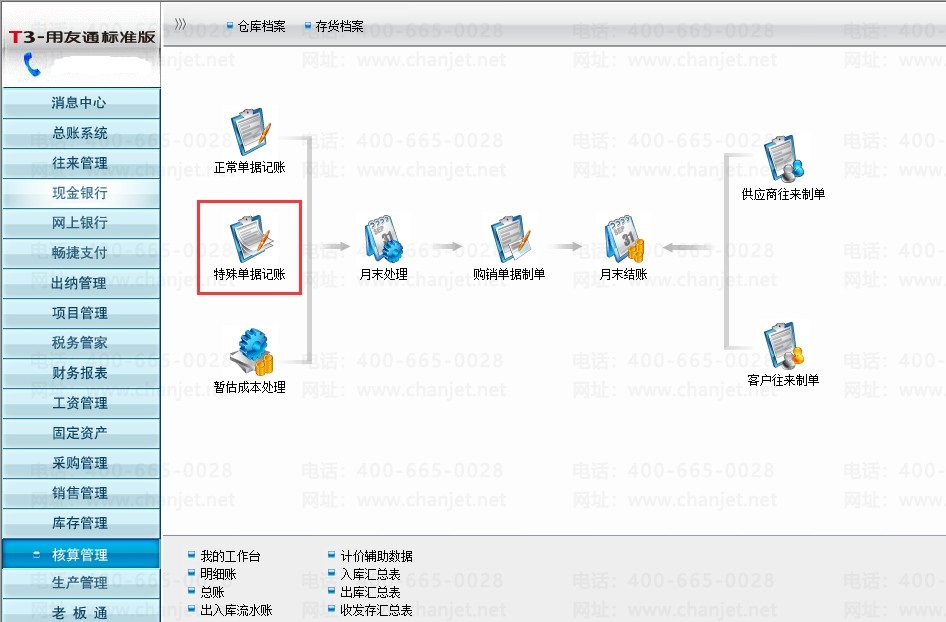Open 网上银行 module
The image size is (946, 622).
pos(81,223)
